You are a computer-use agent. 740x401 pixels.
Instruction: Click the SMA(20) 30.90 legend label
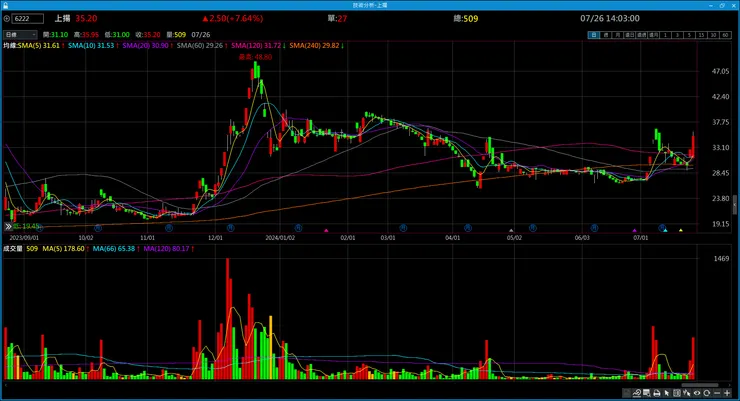pyautogui.click(x=146, y=46)
